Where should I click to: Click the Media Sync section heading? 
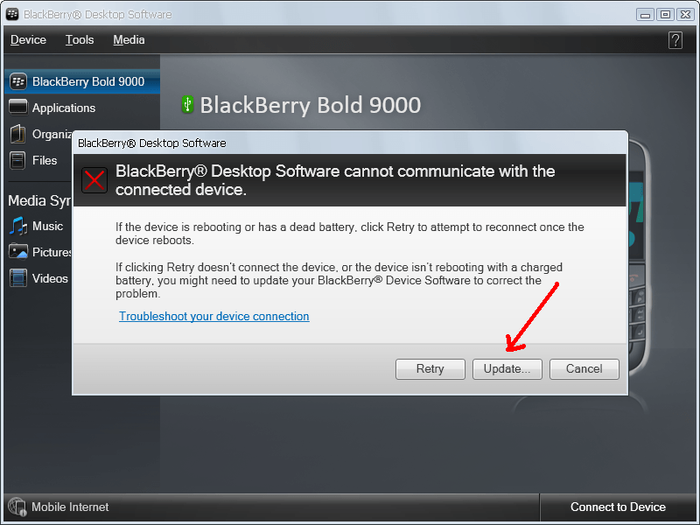click(39, 201)
